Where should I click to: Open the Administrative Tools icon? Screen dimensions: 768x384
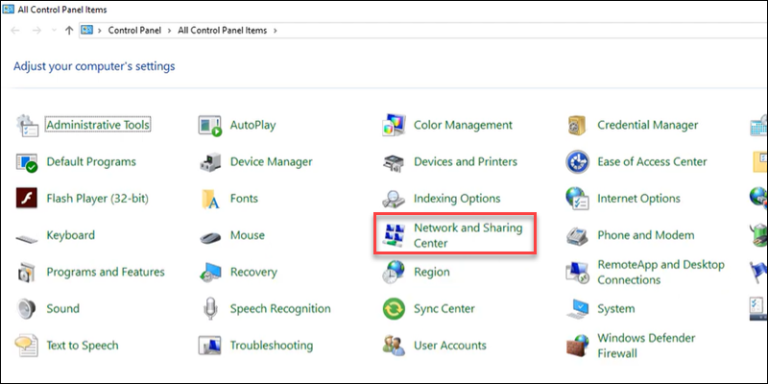tap(26, 125)
